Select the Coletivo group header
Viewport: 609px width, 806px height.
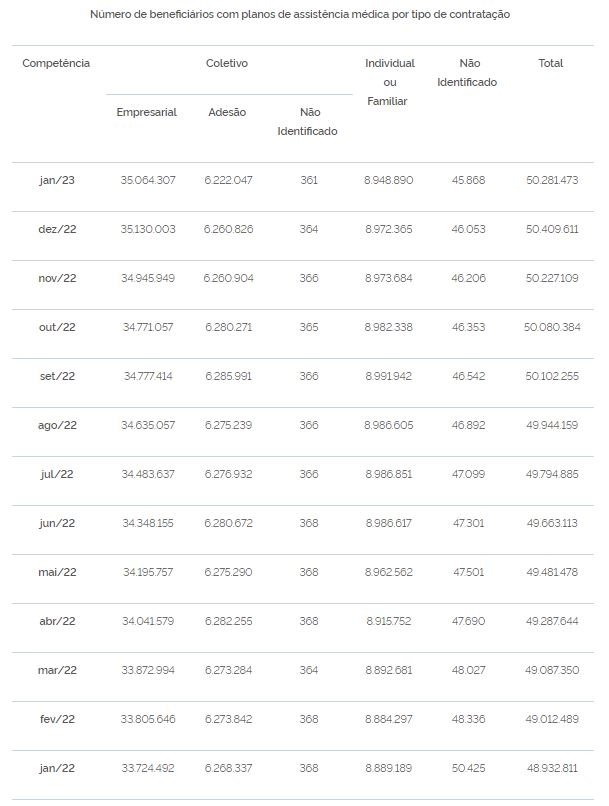(227, 63)
